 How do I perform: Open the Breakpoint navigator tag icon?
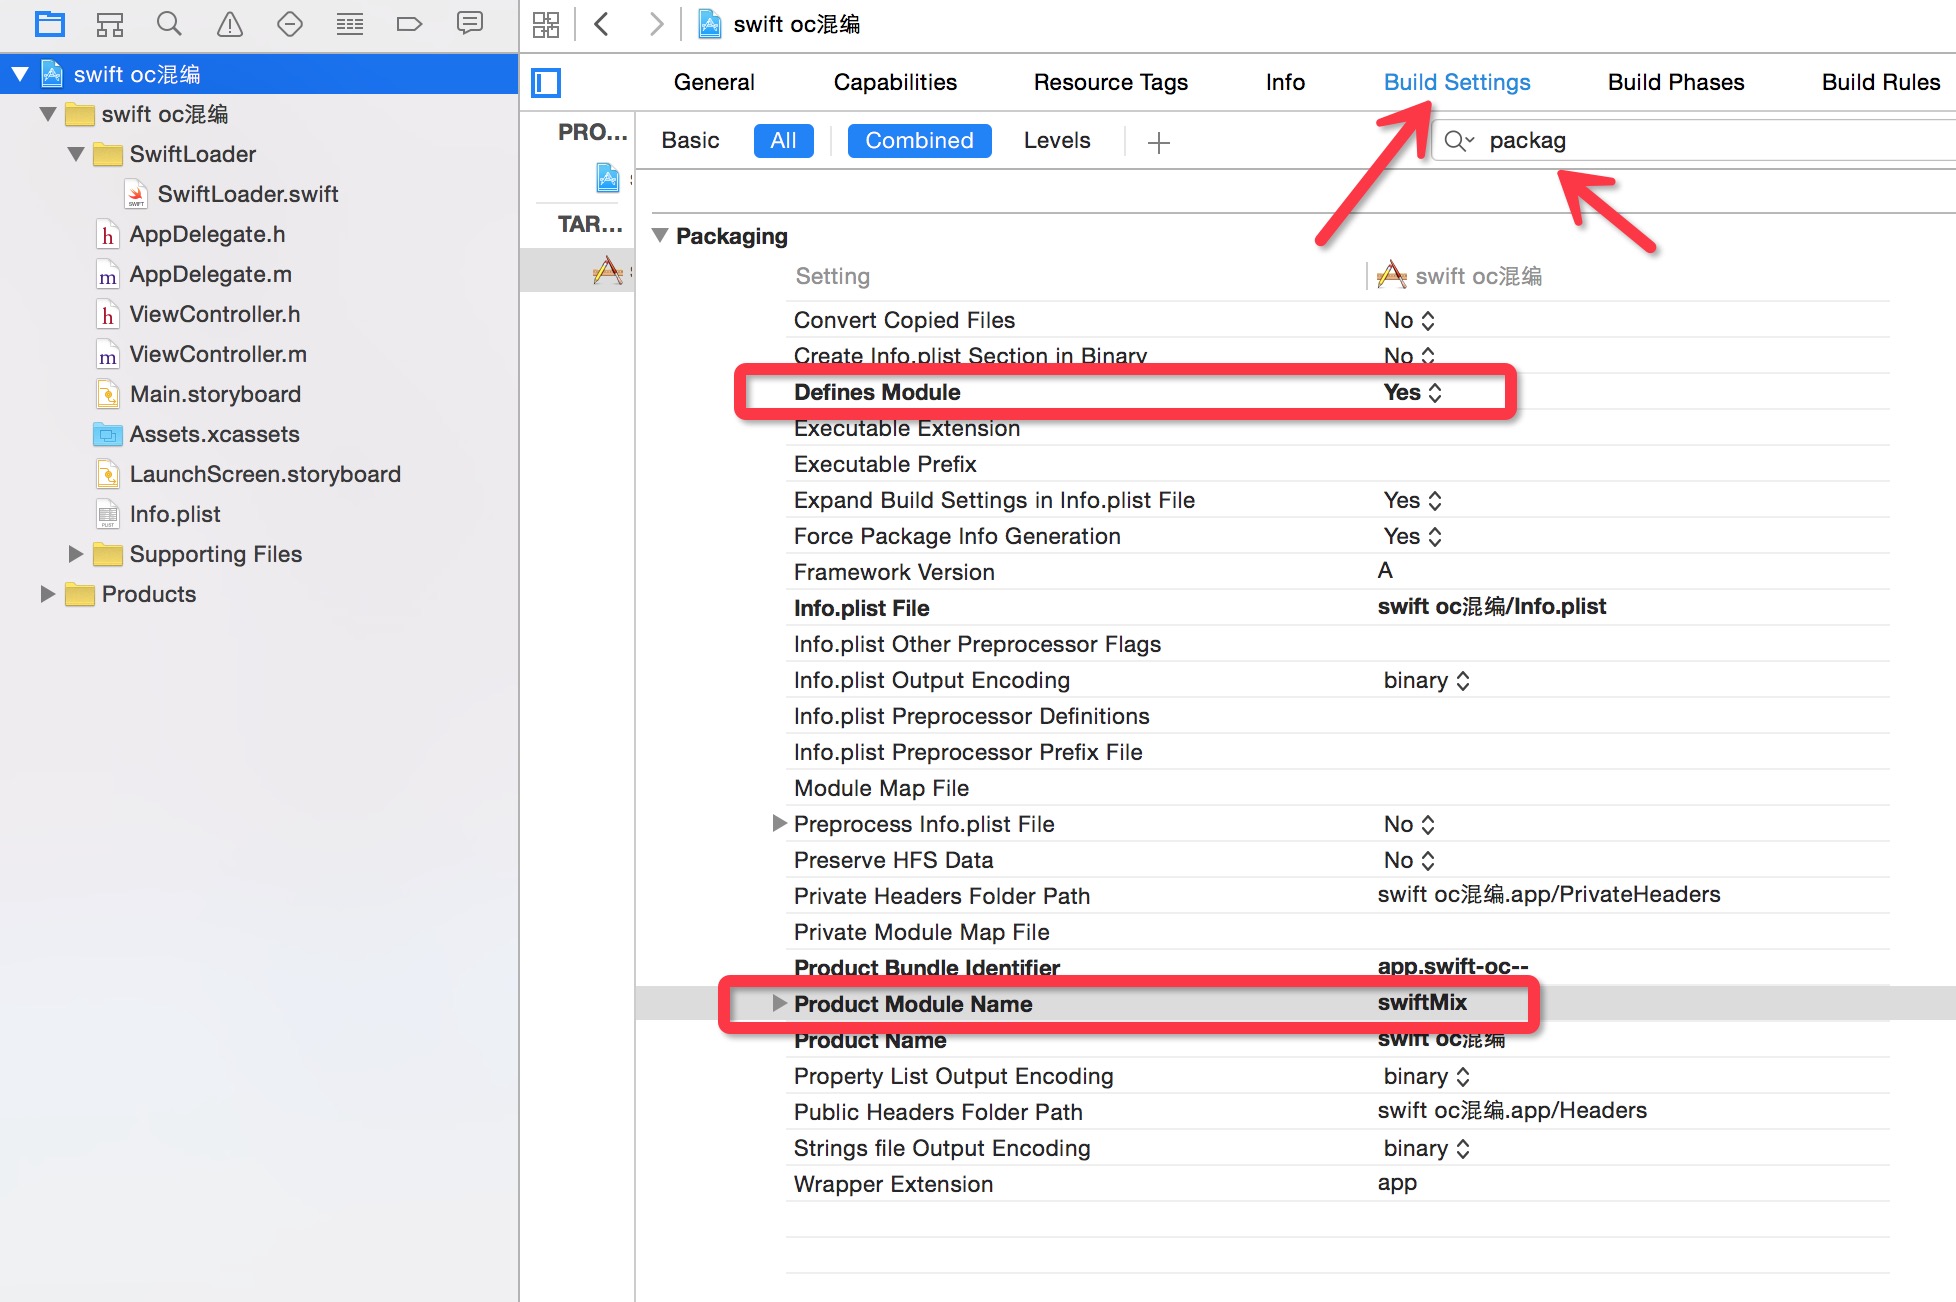click(x=410, y=24)
